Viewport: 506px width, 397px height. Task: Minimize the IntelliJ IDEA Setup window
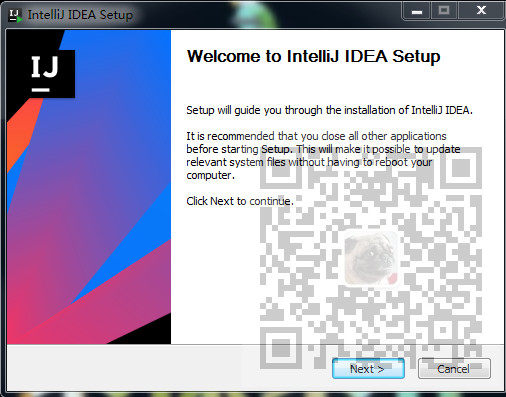click(417, 11)
